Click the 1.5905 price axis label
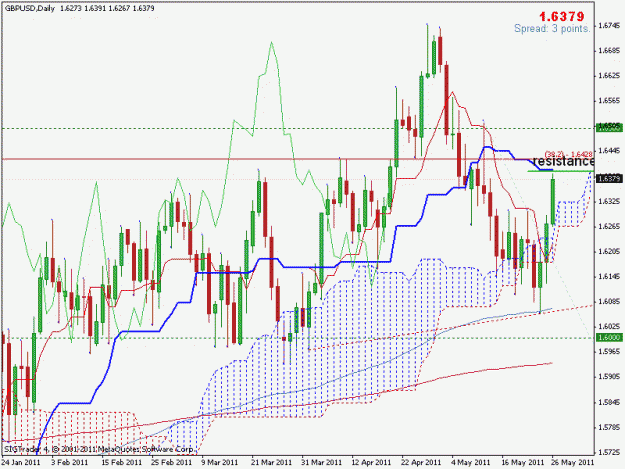This screenshot has width=625, height=469. point(609,377)
